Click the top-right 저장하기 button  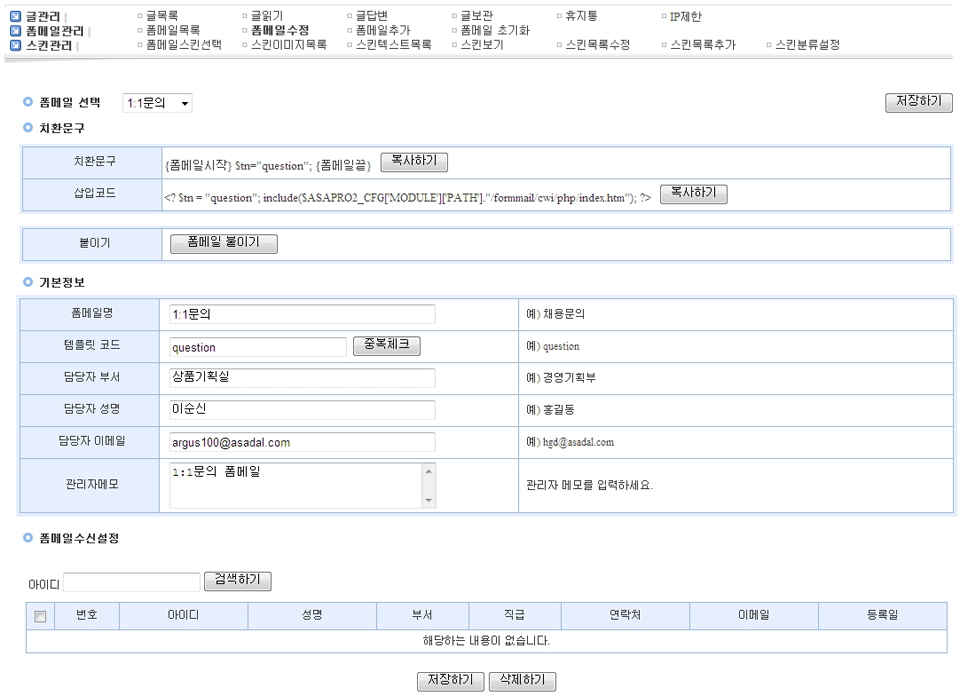(x=918, y=103)
